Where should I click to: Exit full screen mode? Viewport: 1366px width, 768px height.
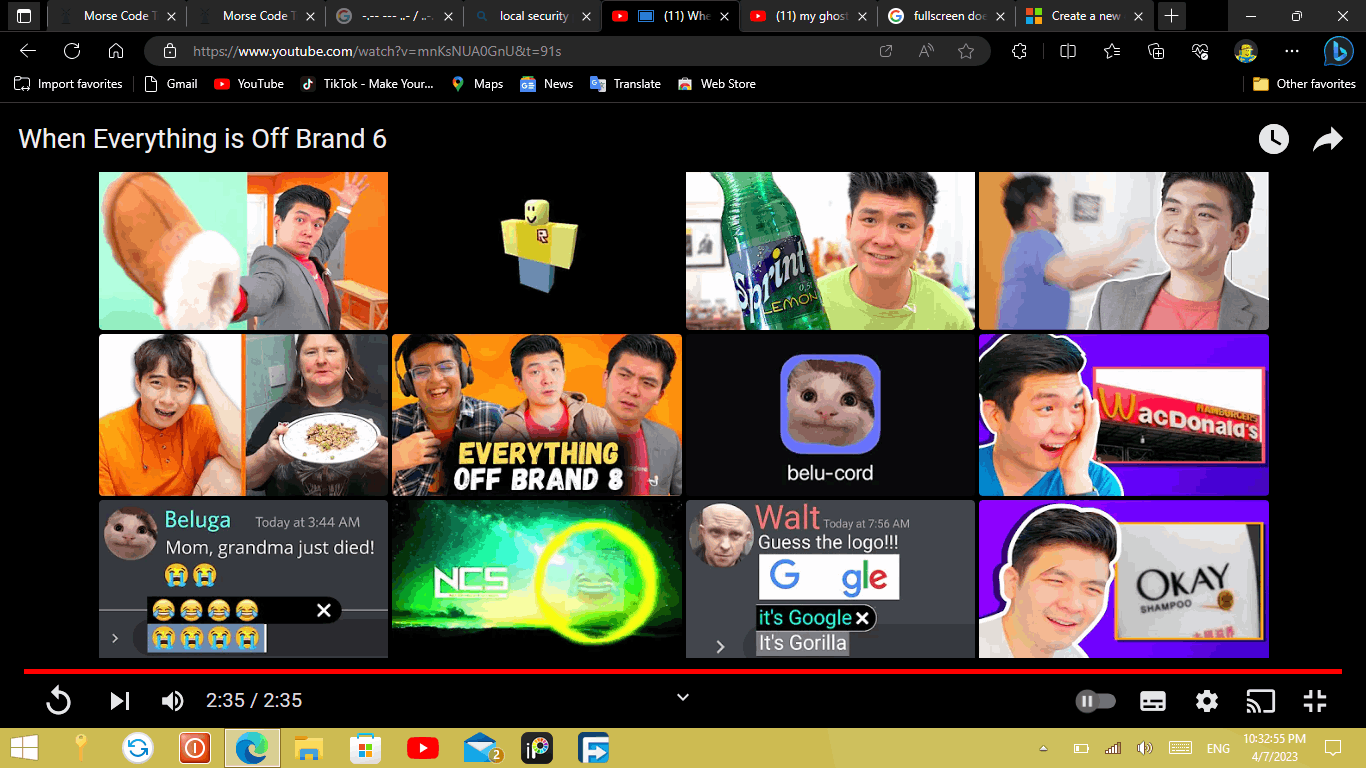1315,701
